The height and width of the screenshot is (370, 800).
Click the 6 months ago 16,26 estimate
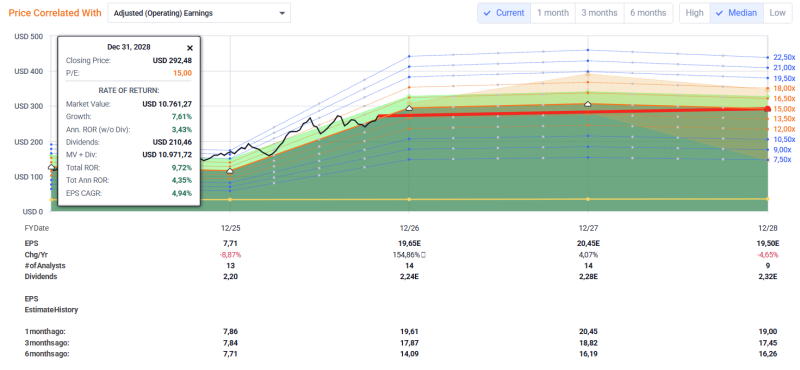[767, 353]
